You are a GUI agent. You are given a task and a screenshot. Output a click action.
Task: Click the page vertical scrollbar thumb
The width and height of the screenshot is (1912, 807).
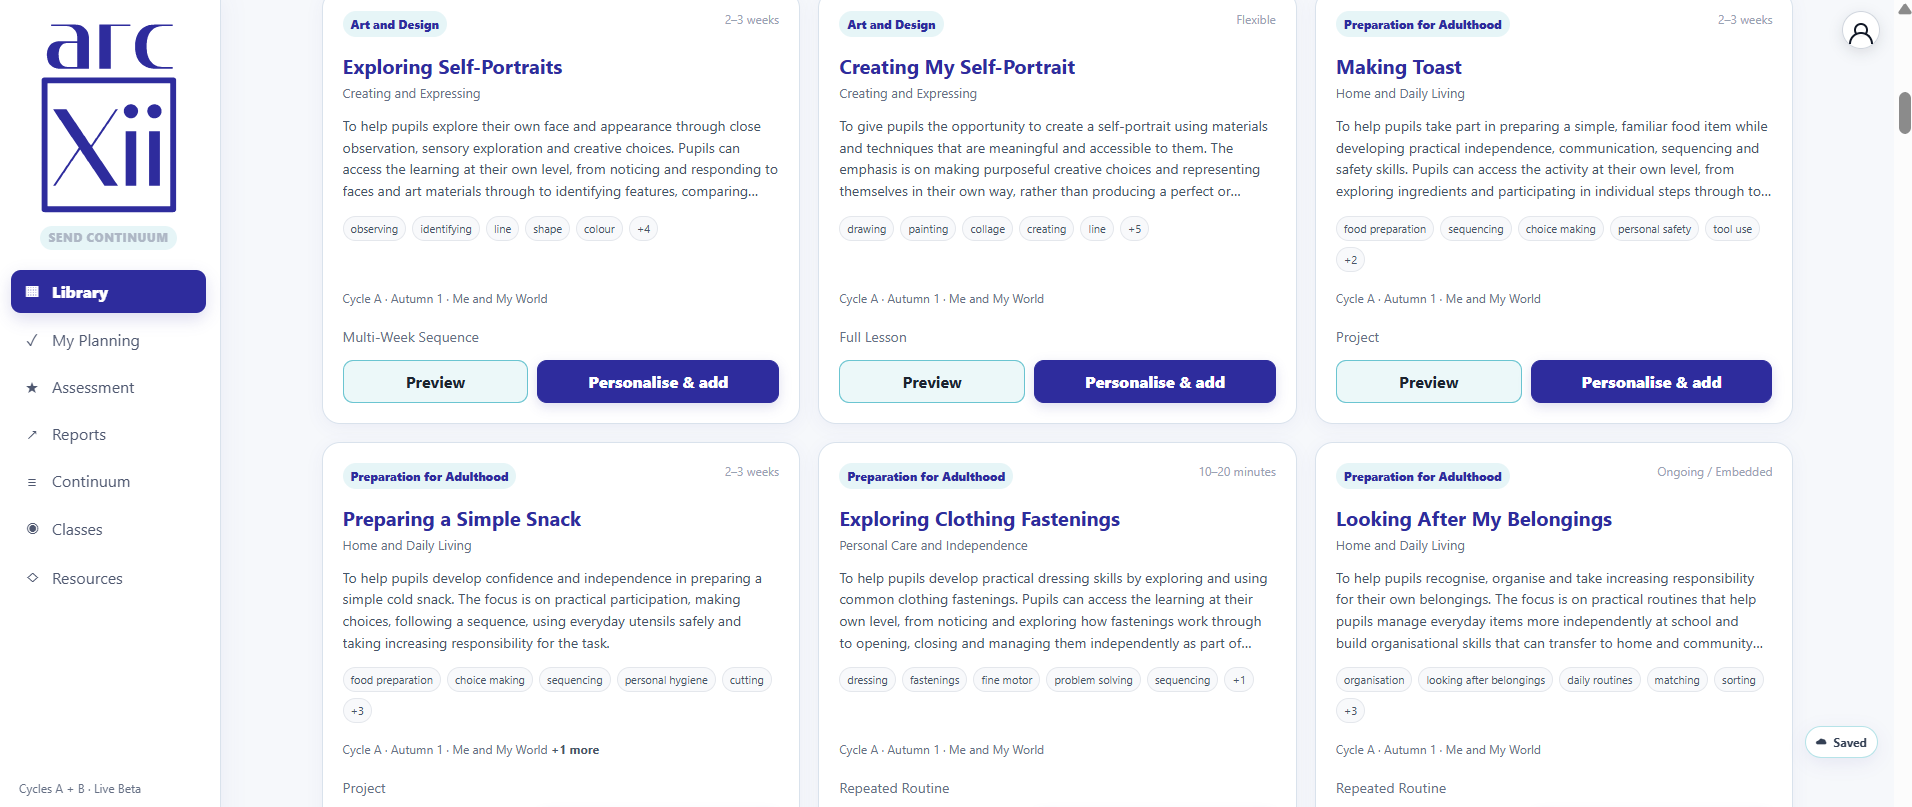click(1904, 112)
